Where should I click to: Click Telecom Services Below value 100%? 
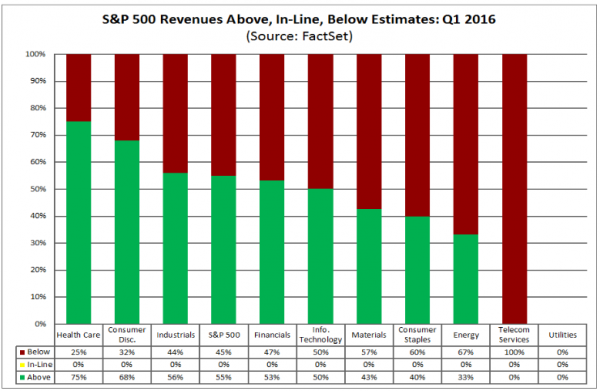coord(514,352)
